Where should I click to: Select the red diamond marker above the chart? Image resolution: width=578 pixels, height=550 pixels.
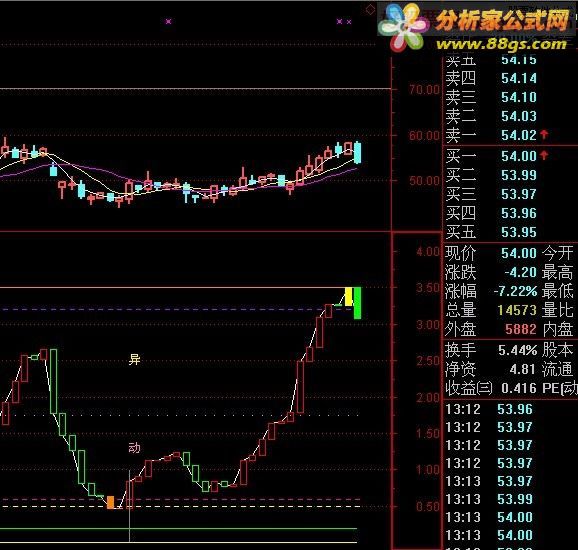370,10
